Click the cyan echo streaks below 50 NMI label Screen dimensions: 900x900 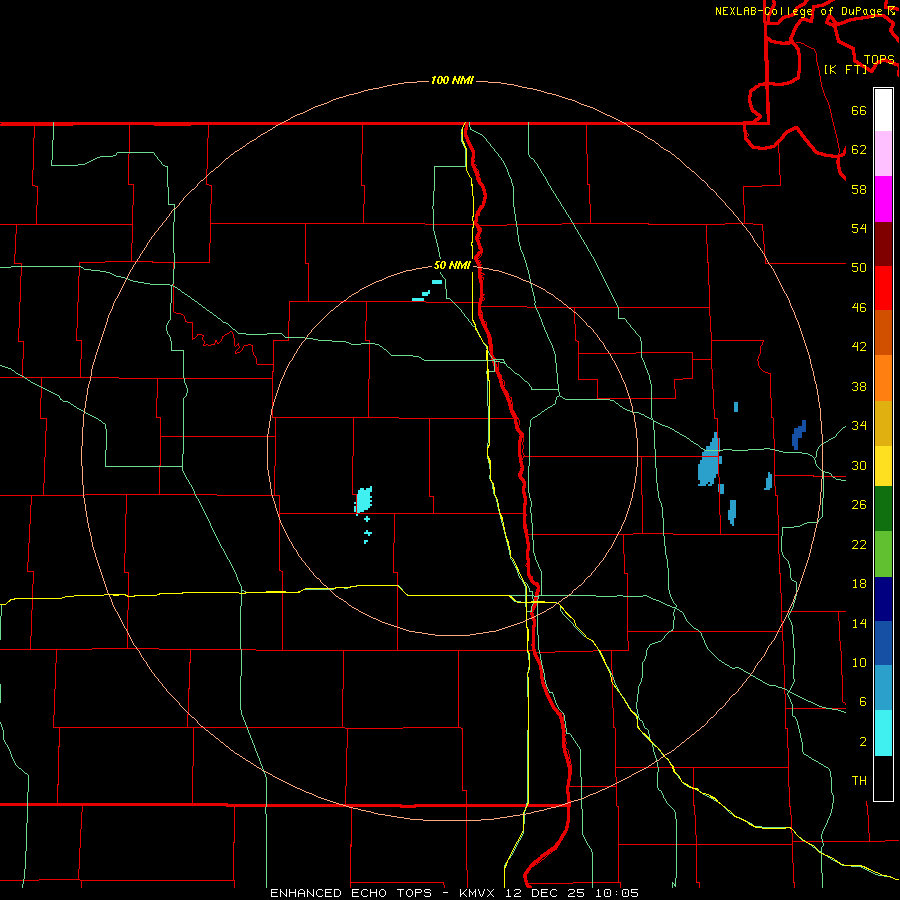tap(426, 291)
